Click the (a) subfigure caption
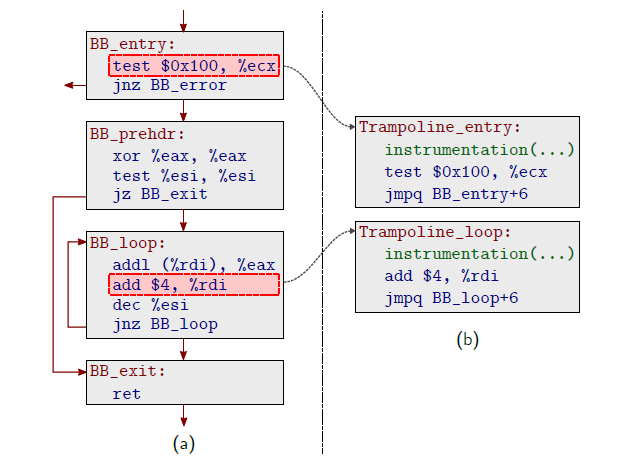 184,441
